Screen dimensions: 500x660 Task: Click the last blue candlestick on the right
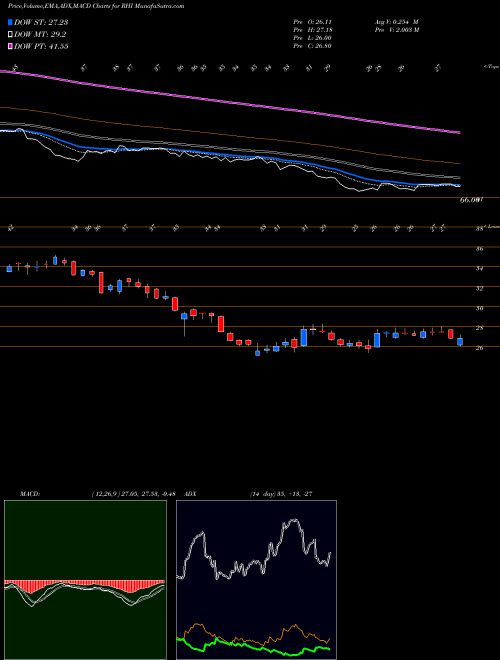click(460, 341)
